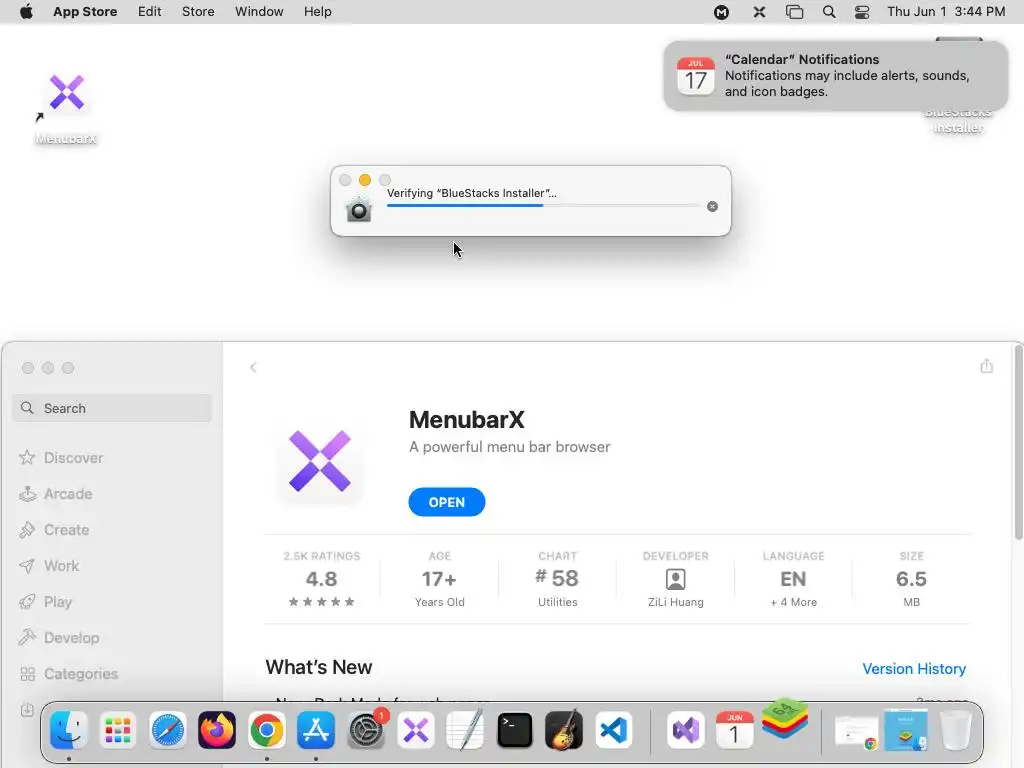This screenshot has height=768, width=1024.
Task: Open the Edit menu
Action: 150,12
